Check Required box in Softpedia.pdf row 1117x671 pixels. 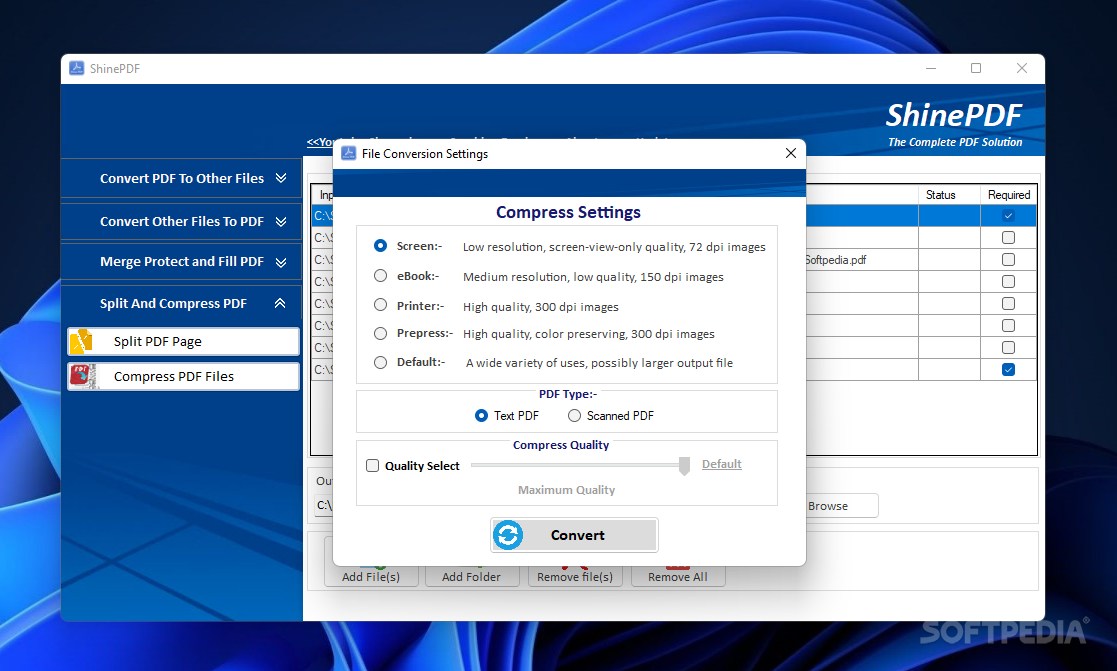(x=1008, y=259)
